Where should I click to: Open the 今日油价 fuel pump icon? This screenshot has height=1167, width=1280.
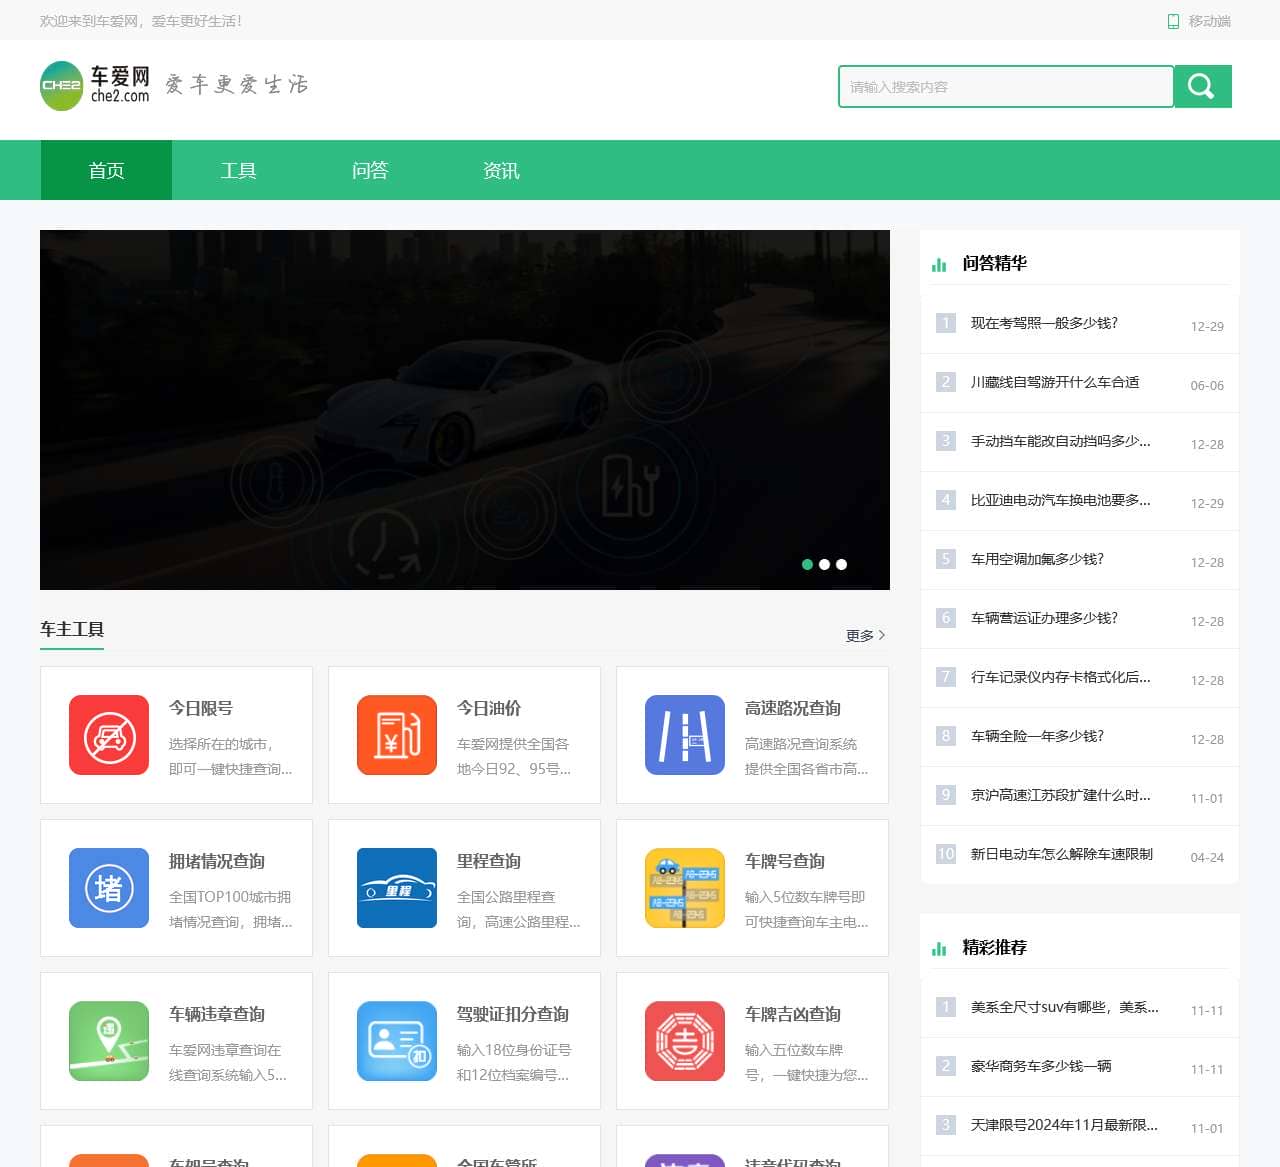[x=397, y=735]
